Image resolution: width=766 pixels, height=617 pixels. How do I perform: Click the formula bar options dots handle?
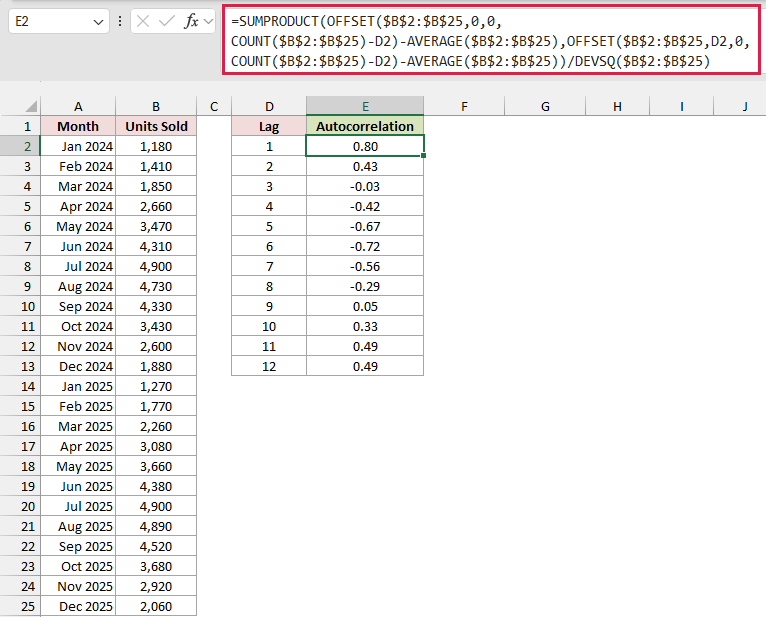tap(120, 21)
